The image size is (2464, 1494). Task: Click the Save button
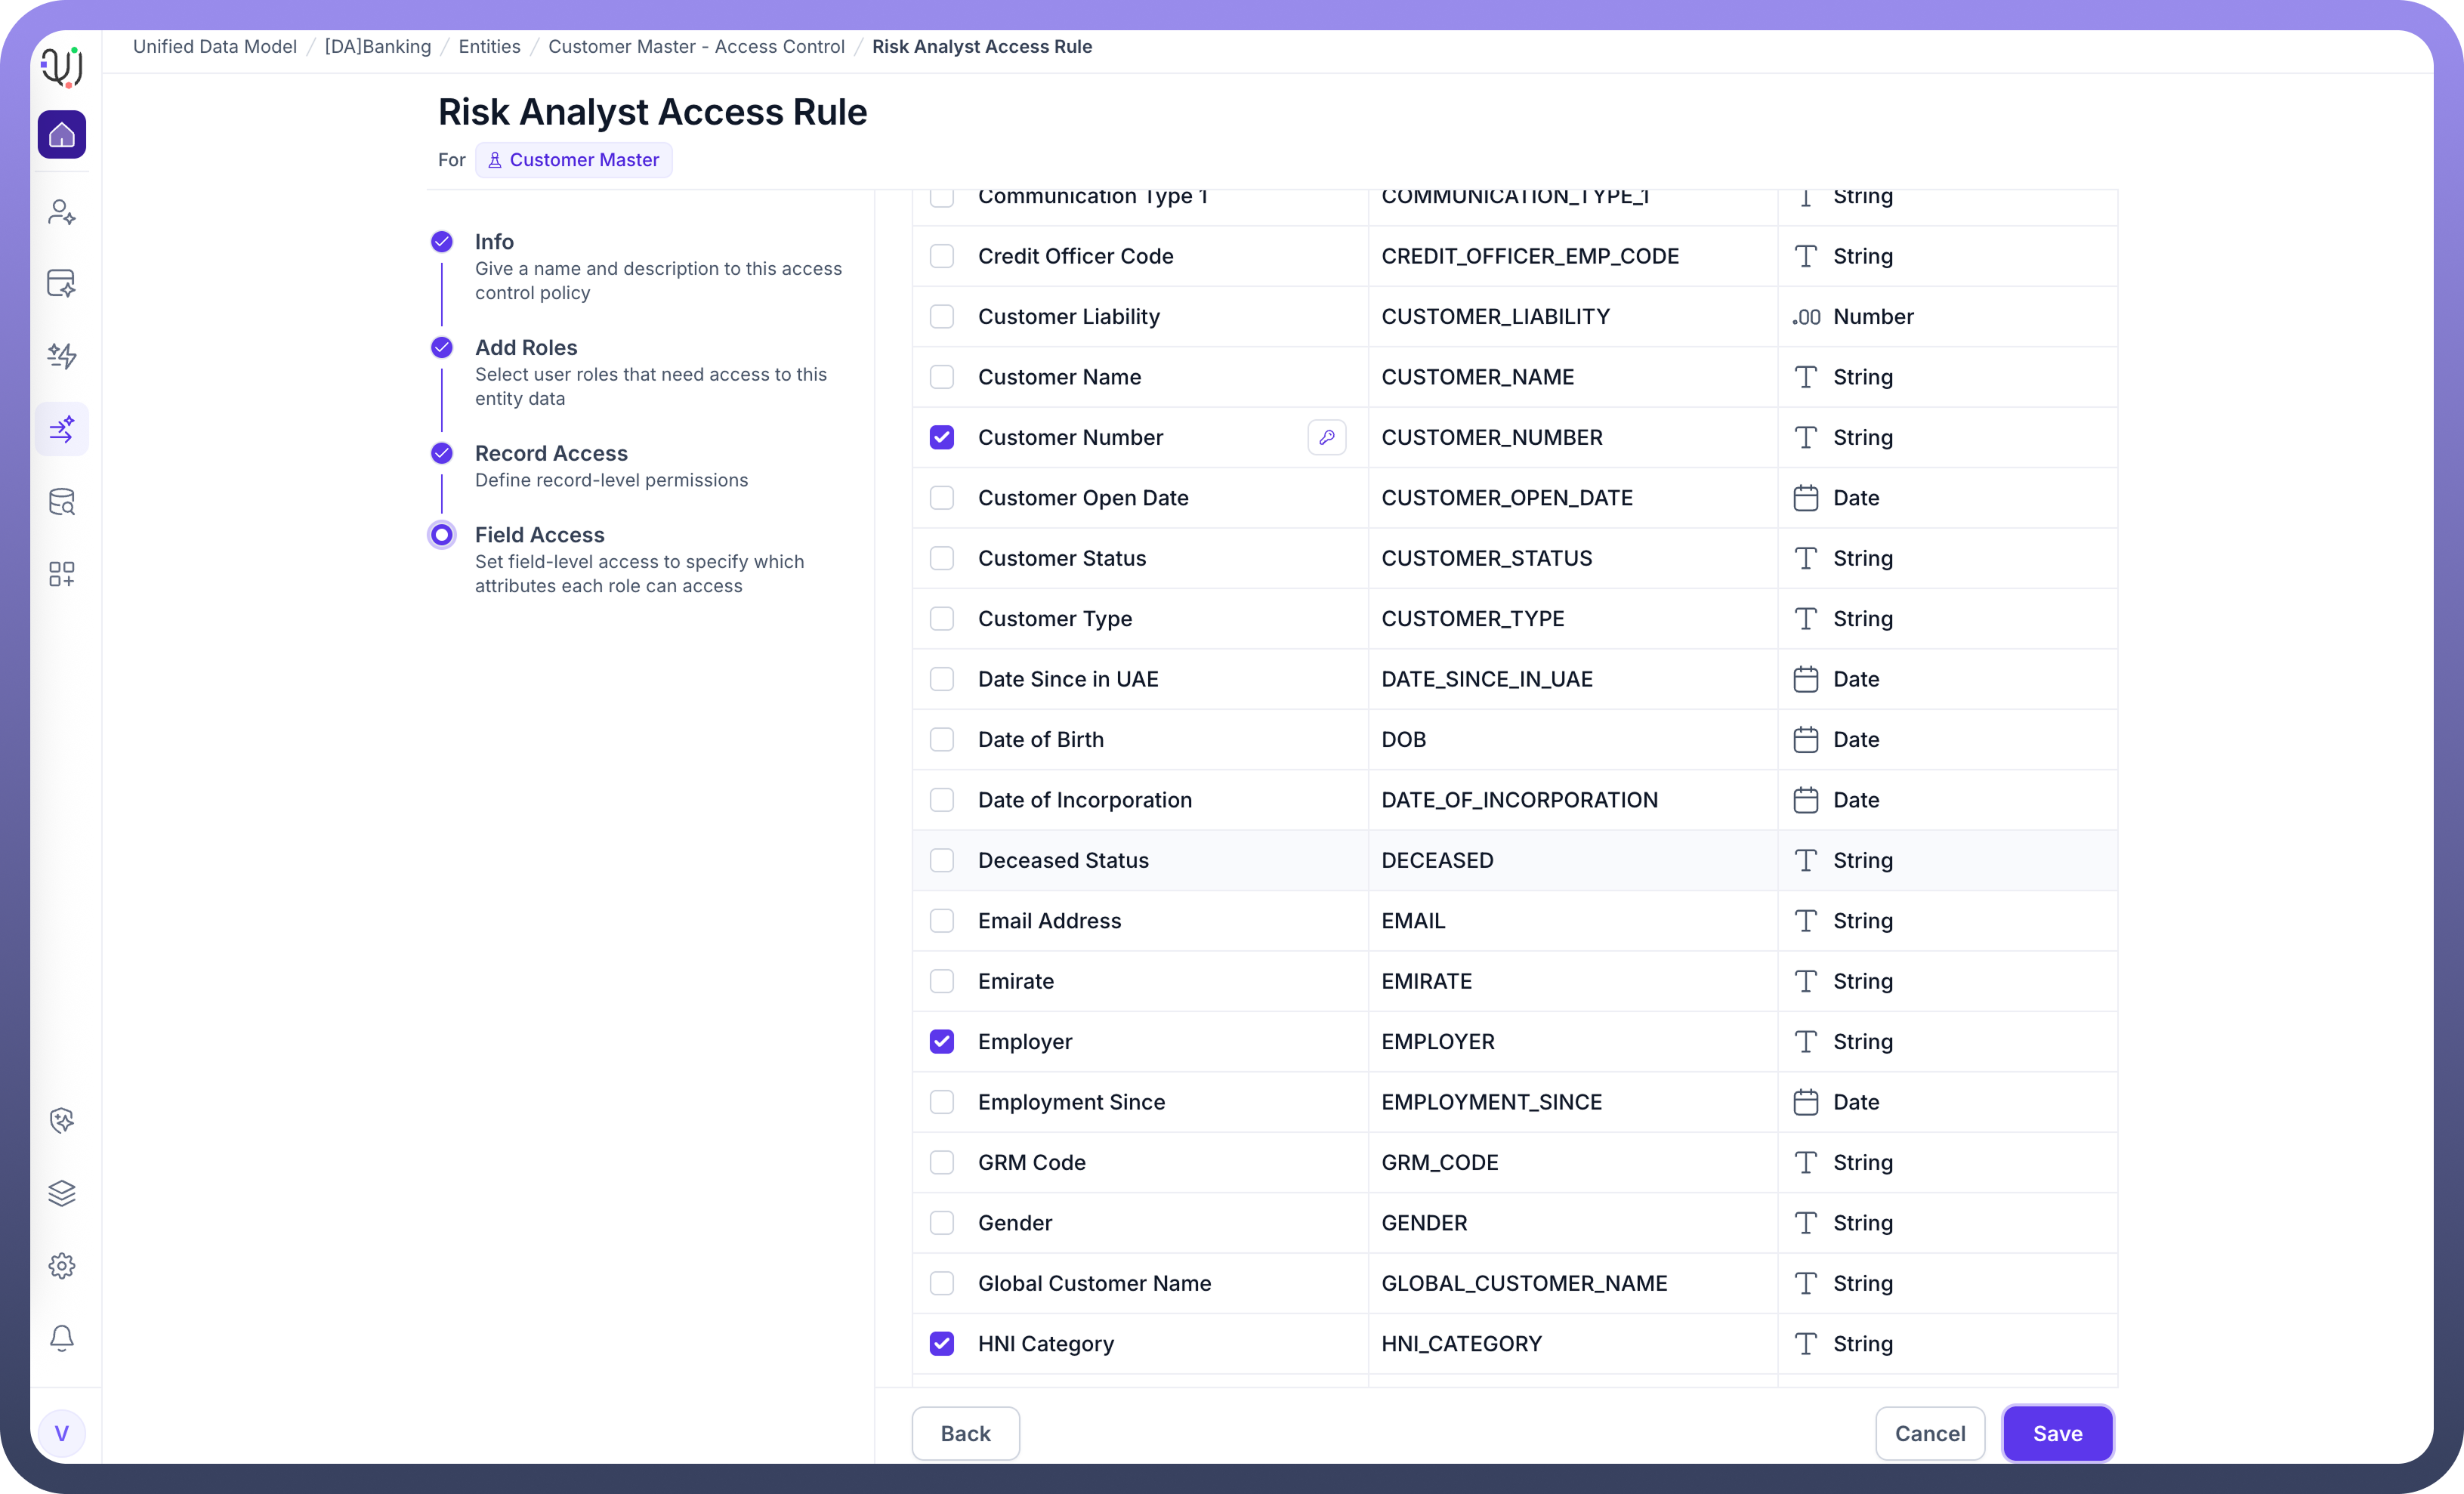pyautogui.click(x=2057, y=1433)
